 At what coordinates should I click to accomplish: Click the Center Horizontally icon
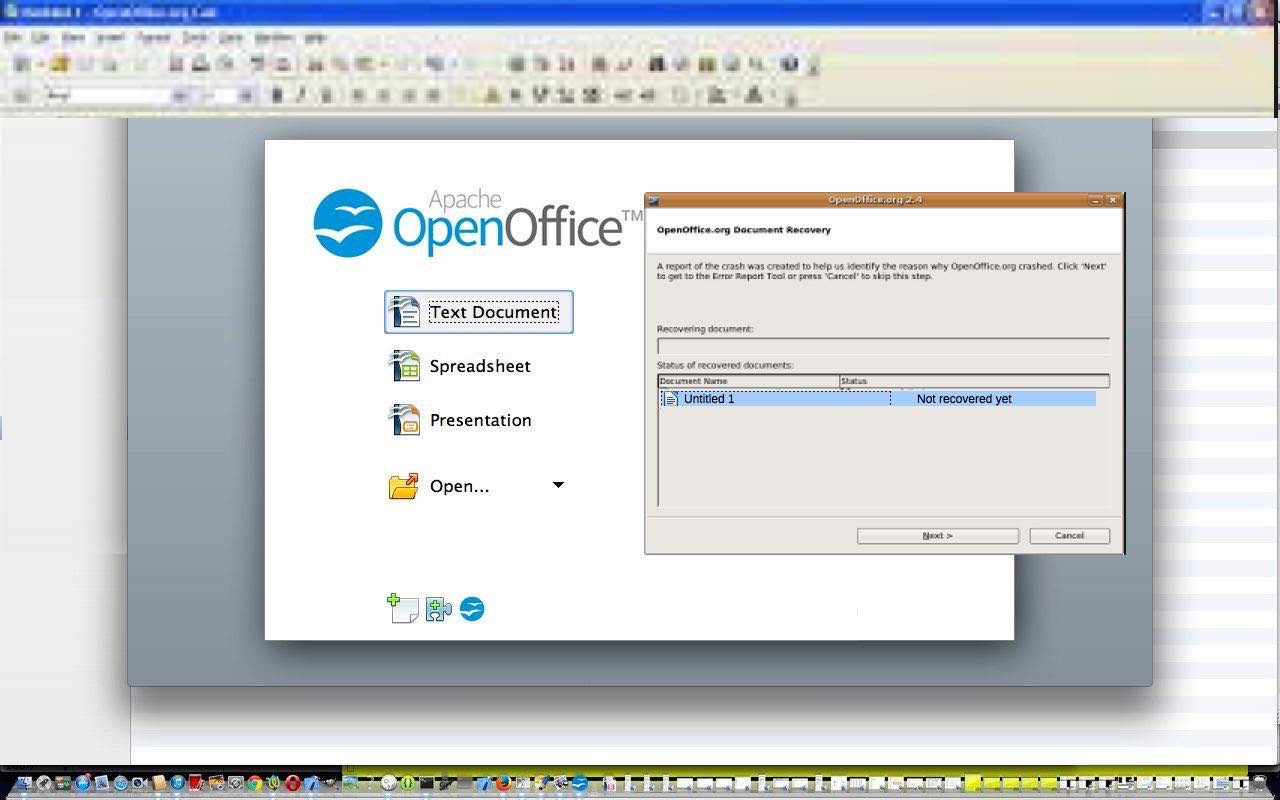[383, 96]
